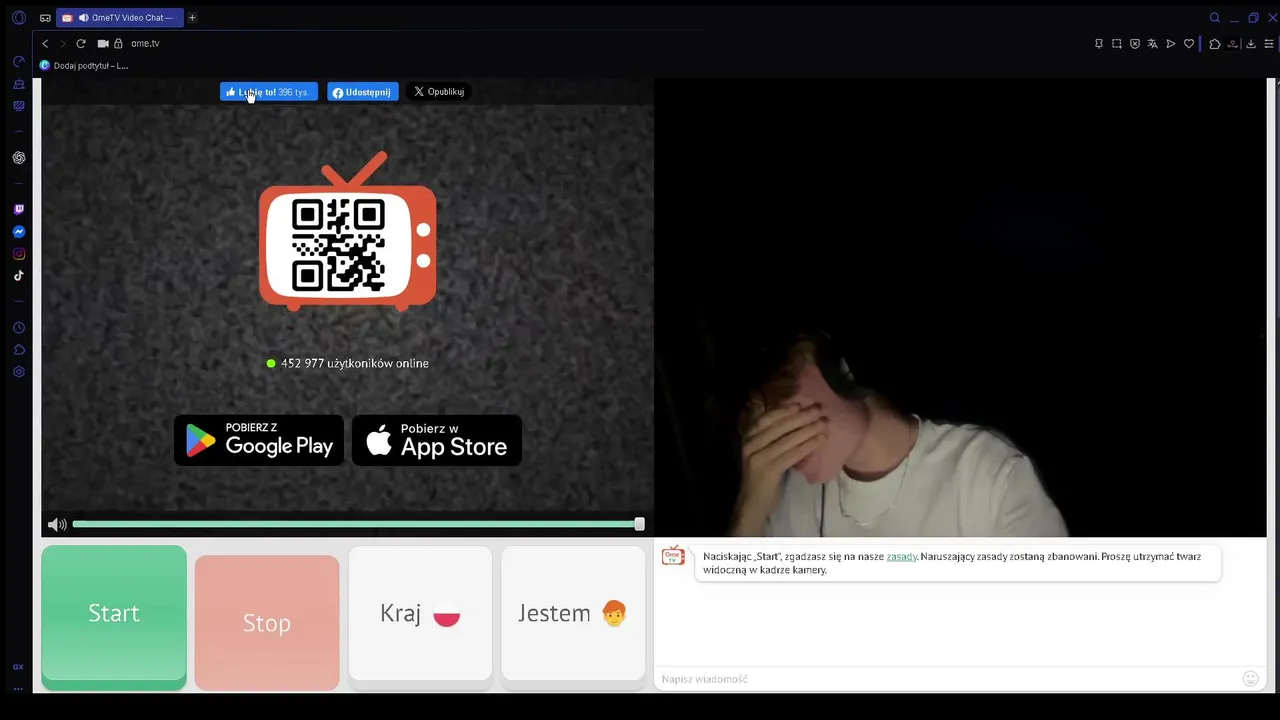The image size is (1280, 720).
Task: Take a snapshot with toolbar icon
Action: [1117, 44]
